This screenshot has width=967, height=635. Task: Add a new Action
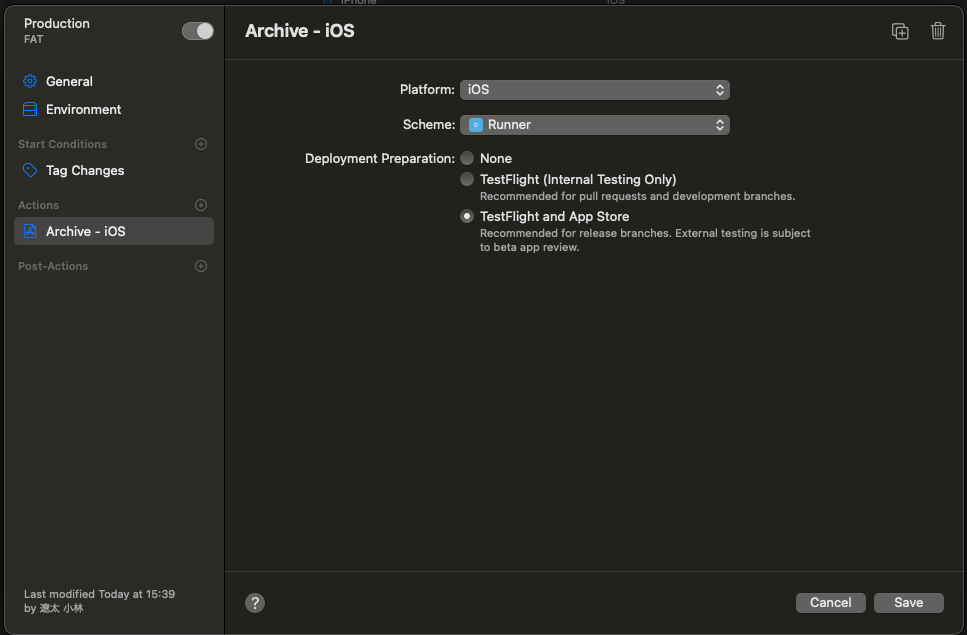pyautogui.click(x=200, y=205)
